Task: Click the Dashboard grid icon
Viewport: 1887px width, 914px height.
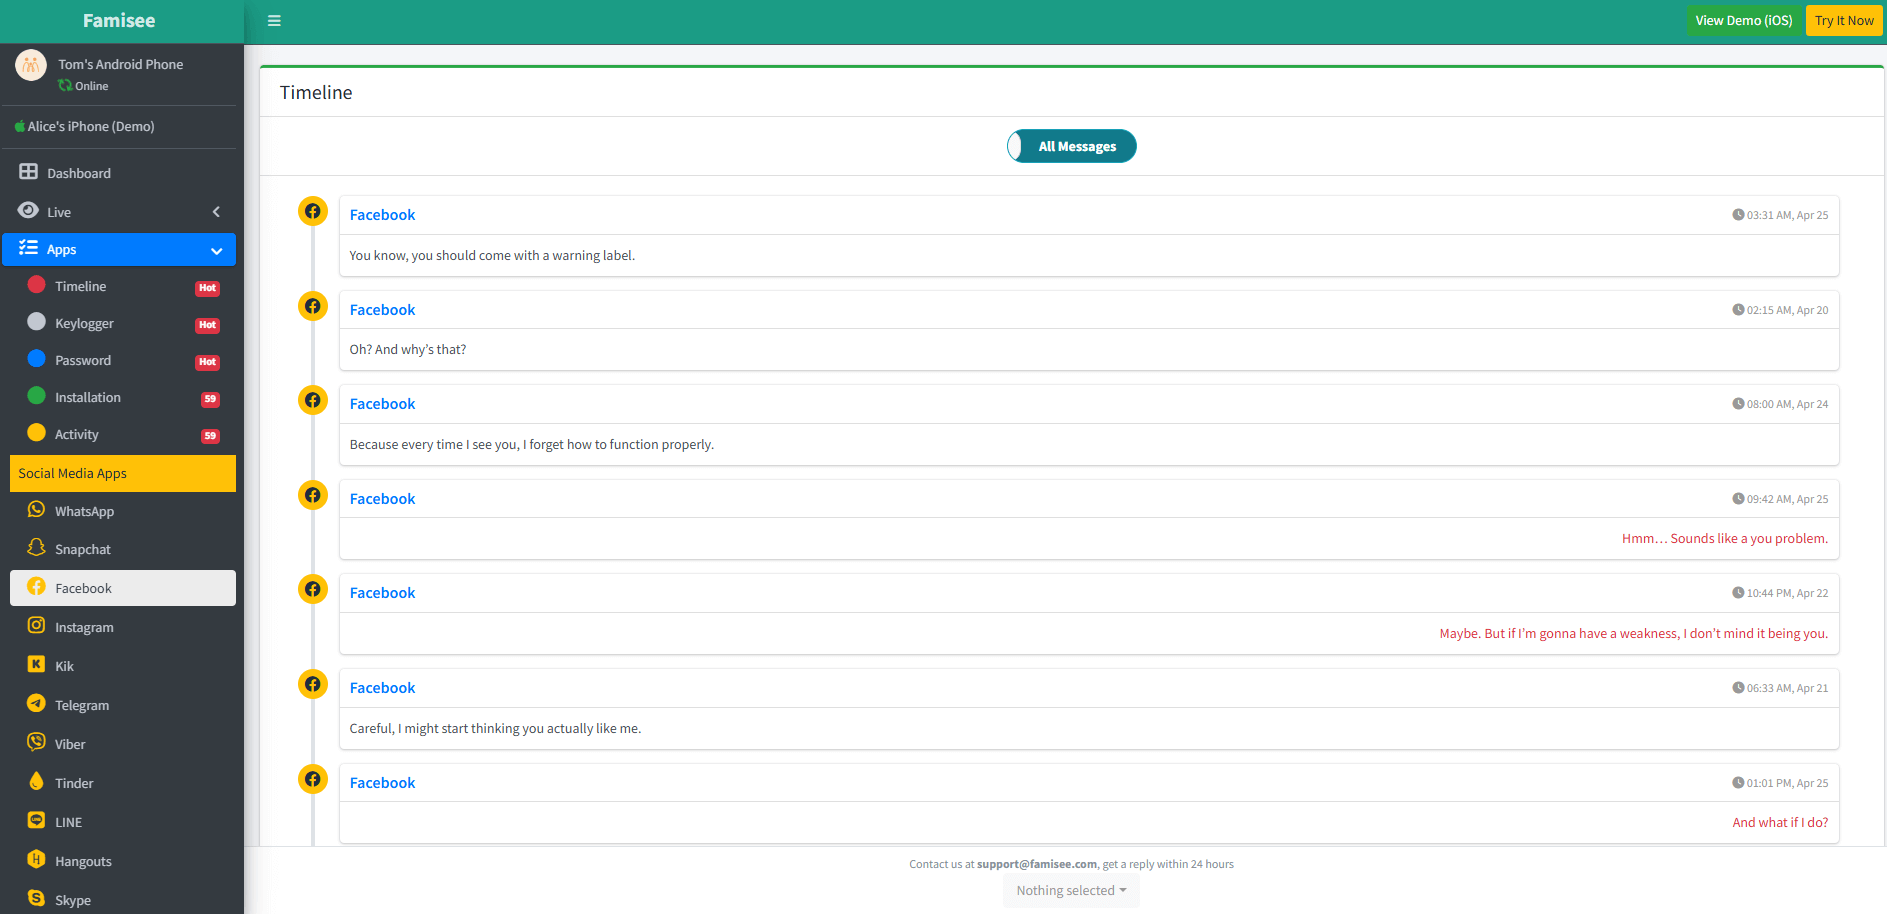Action: pyautogui.click(x=28, y=172)
